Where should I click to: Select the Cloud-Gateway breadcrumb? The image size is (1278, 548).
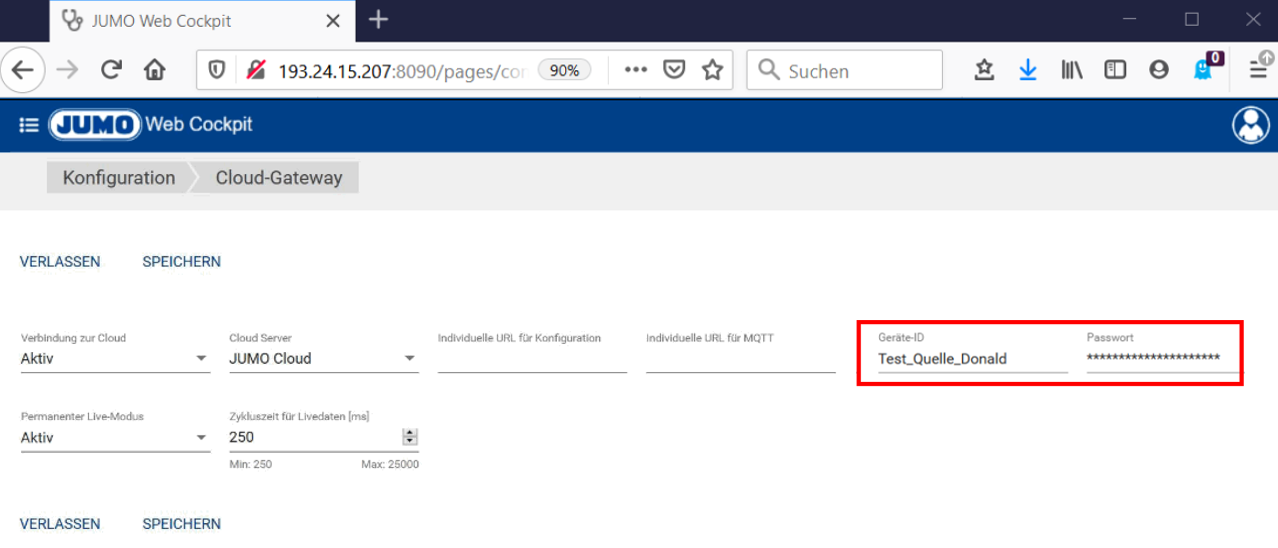[279, 178]
